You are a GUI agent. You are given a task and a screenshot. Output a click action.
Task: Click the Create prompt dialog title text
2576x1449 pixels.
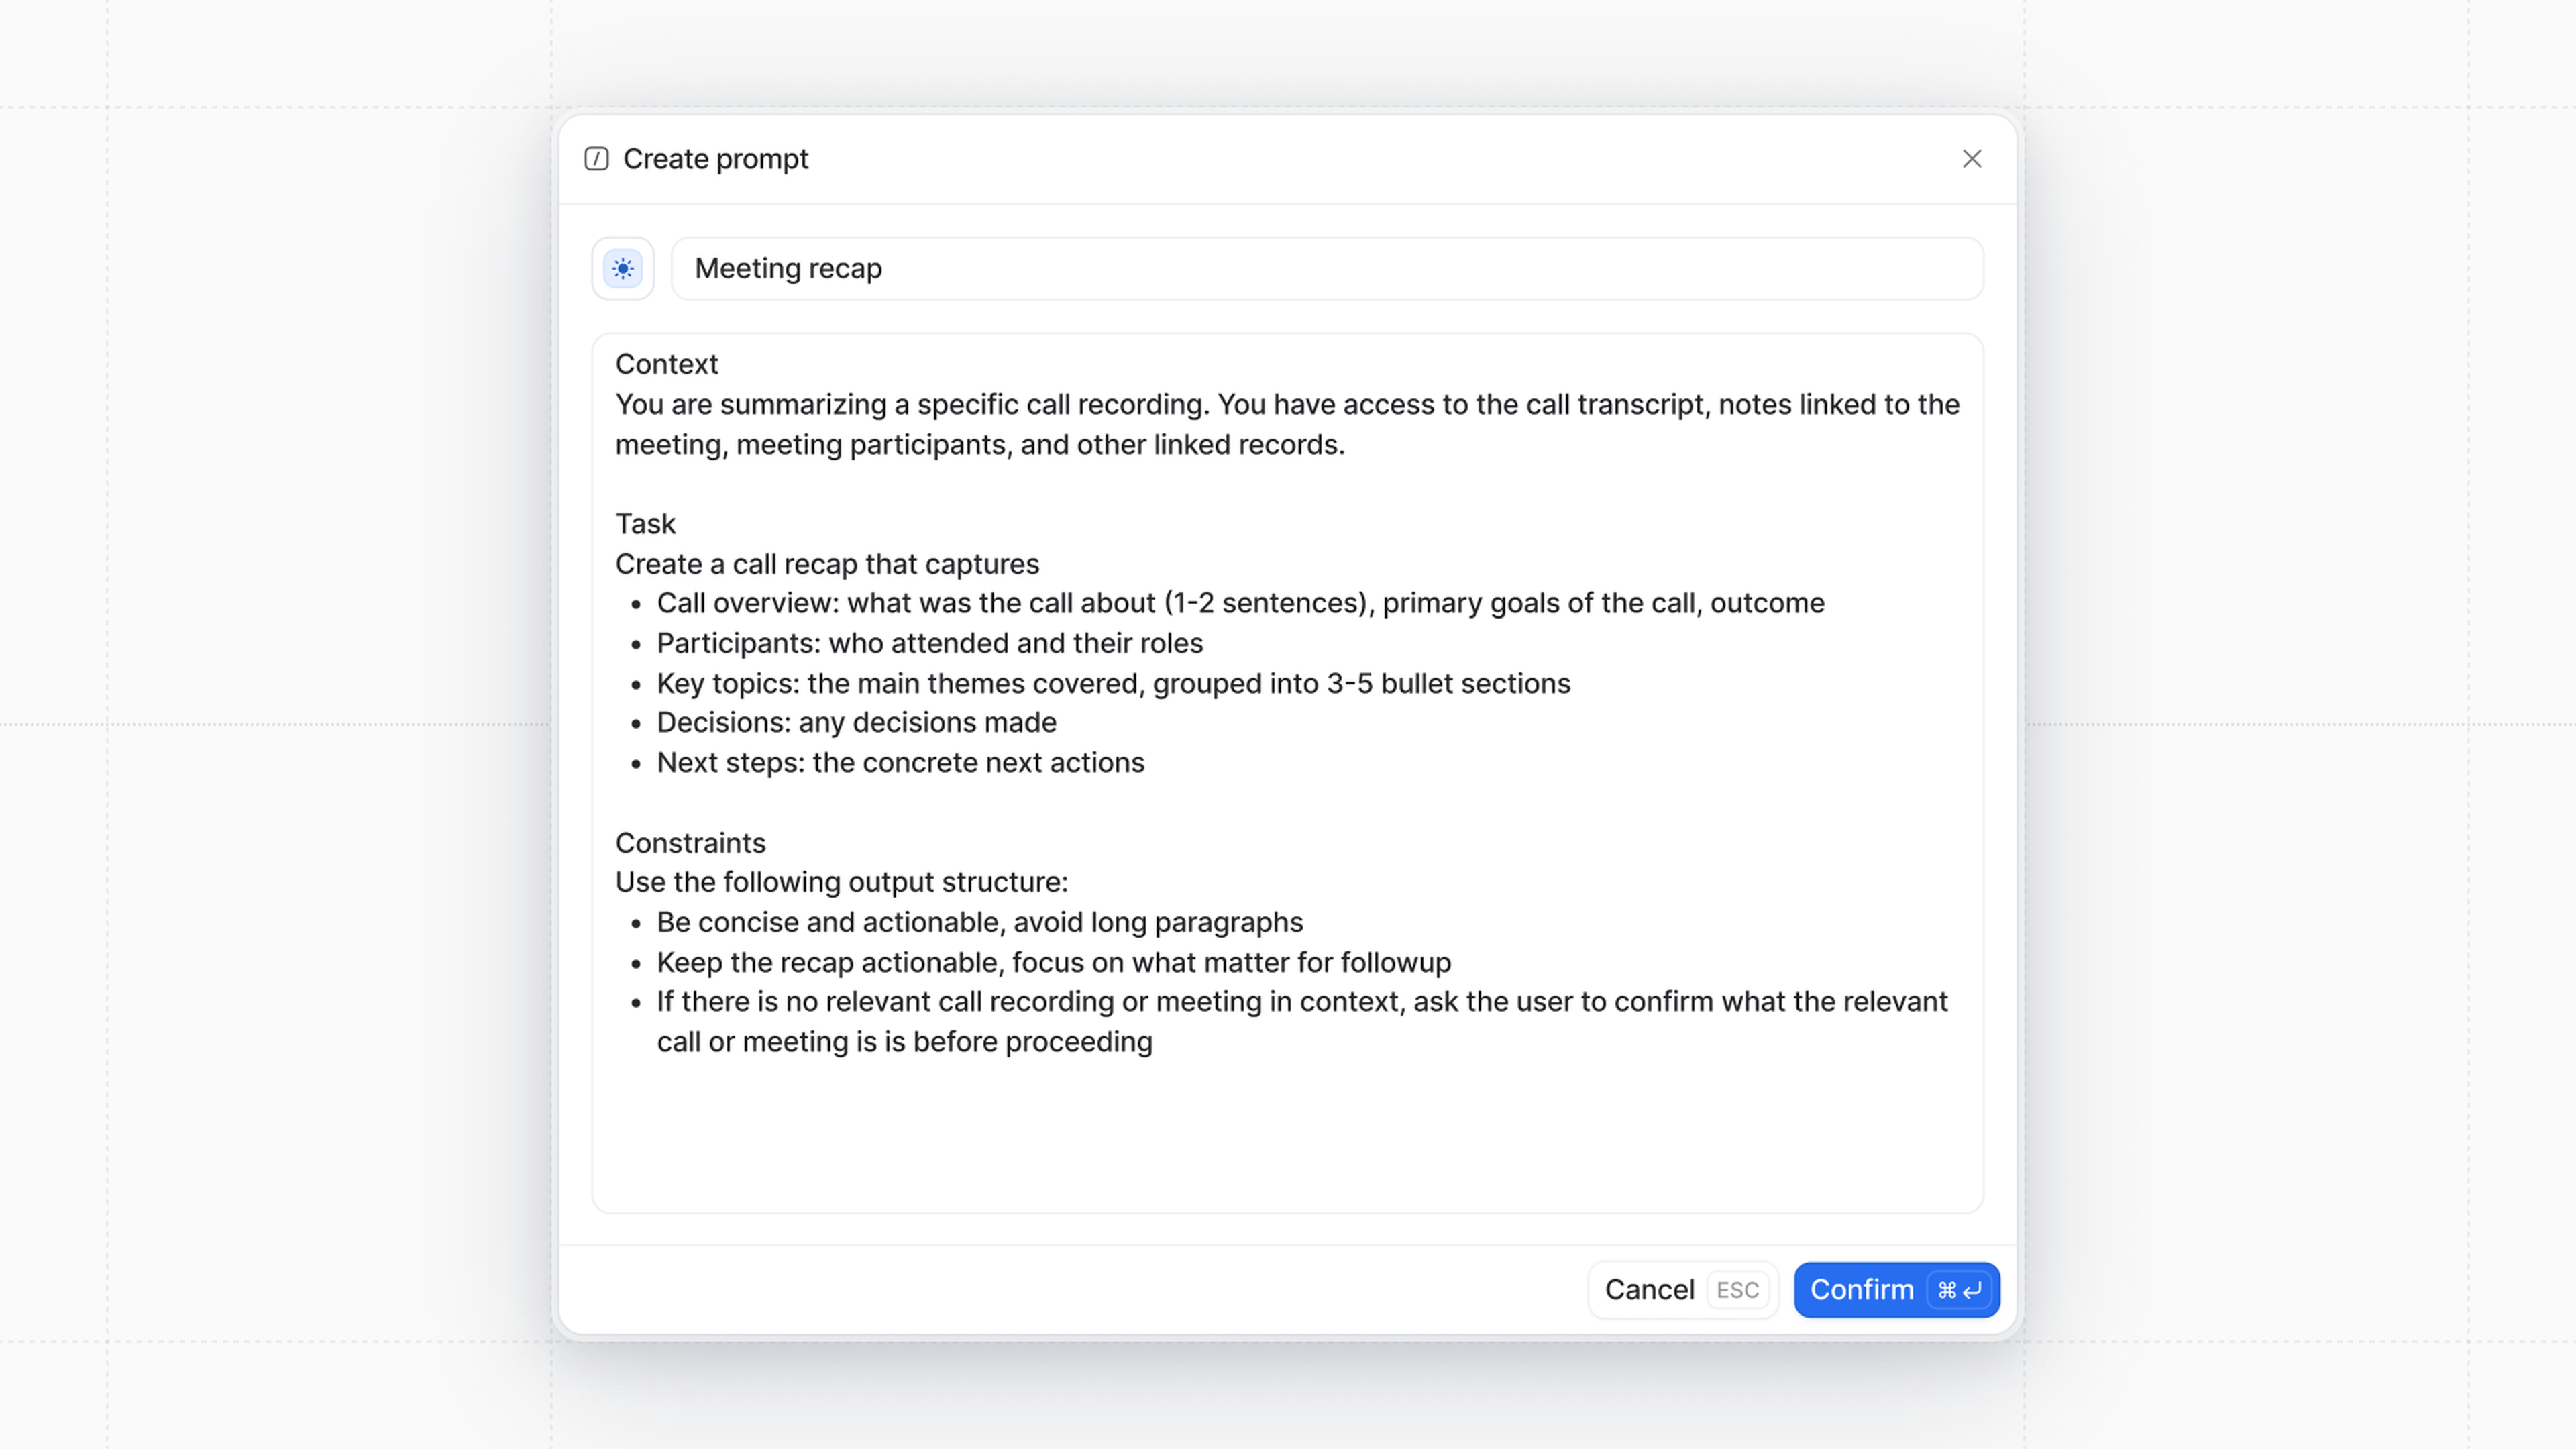(x=715, y=159)
